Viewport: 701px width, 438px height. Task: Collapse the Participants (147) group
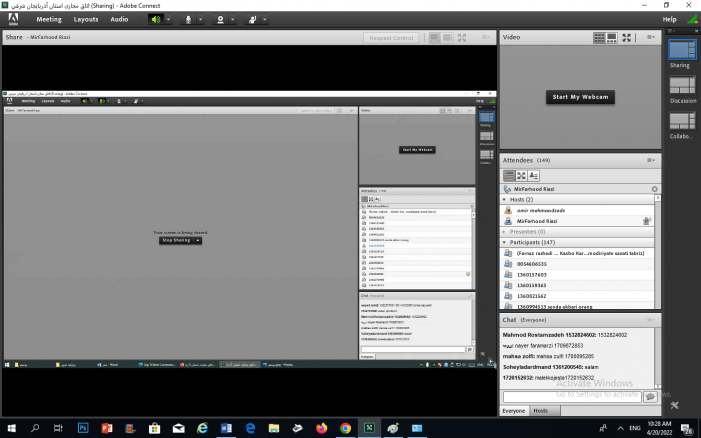504,242
